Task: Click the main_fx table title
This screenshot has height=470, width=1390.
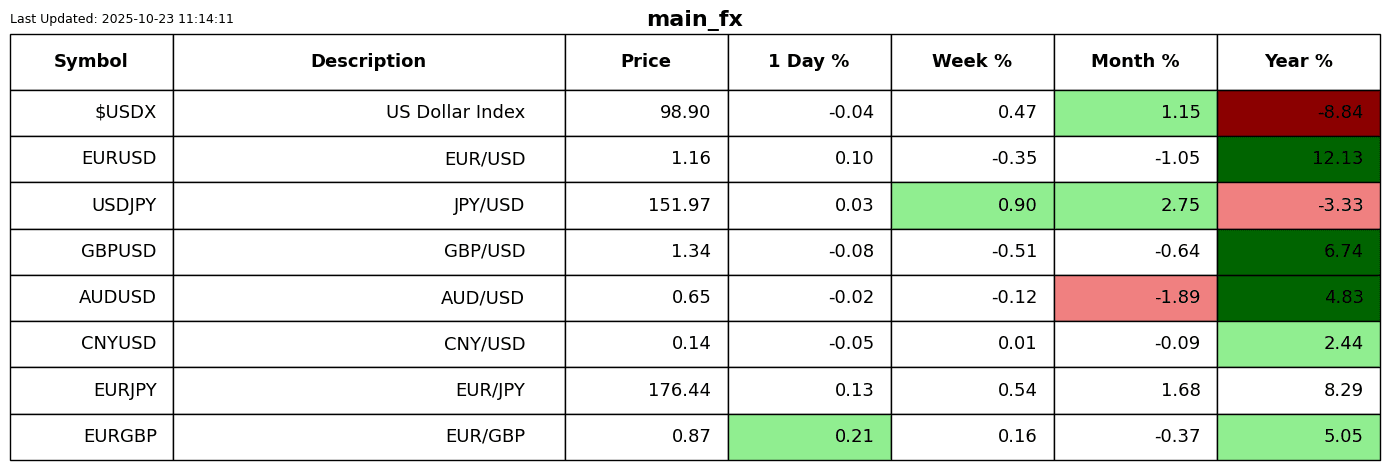Action: [694, 20]
